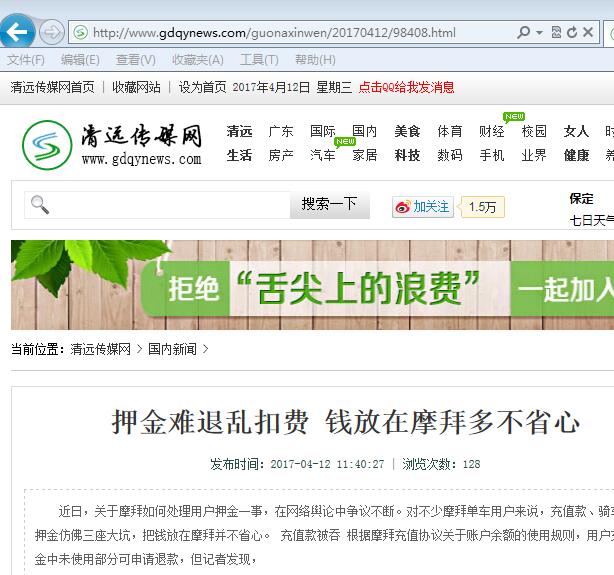Screen dimensions: 614x575
Task: Click the 收藏网站 link
Action: (136, 87)
